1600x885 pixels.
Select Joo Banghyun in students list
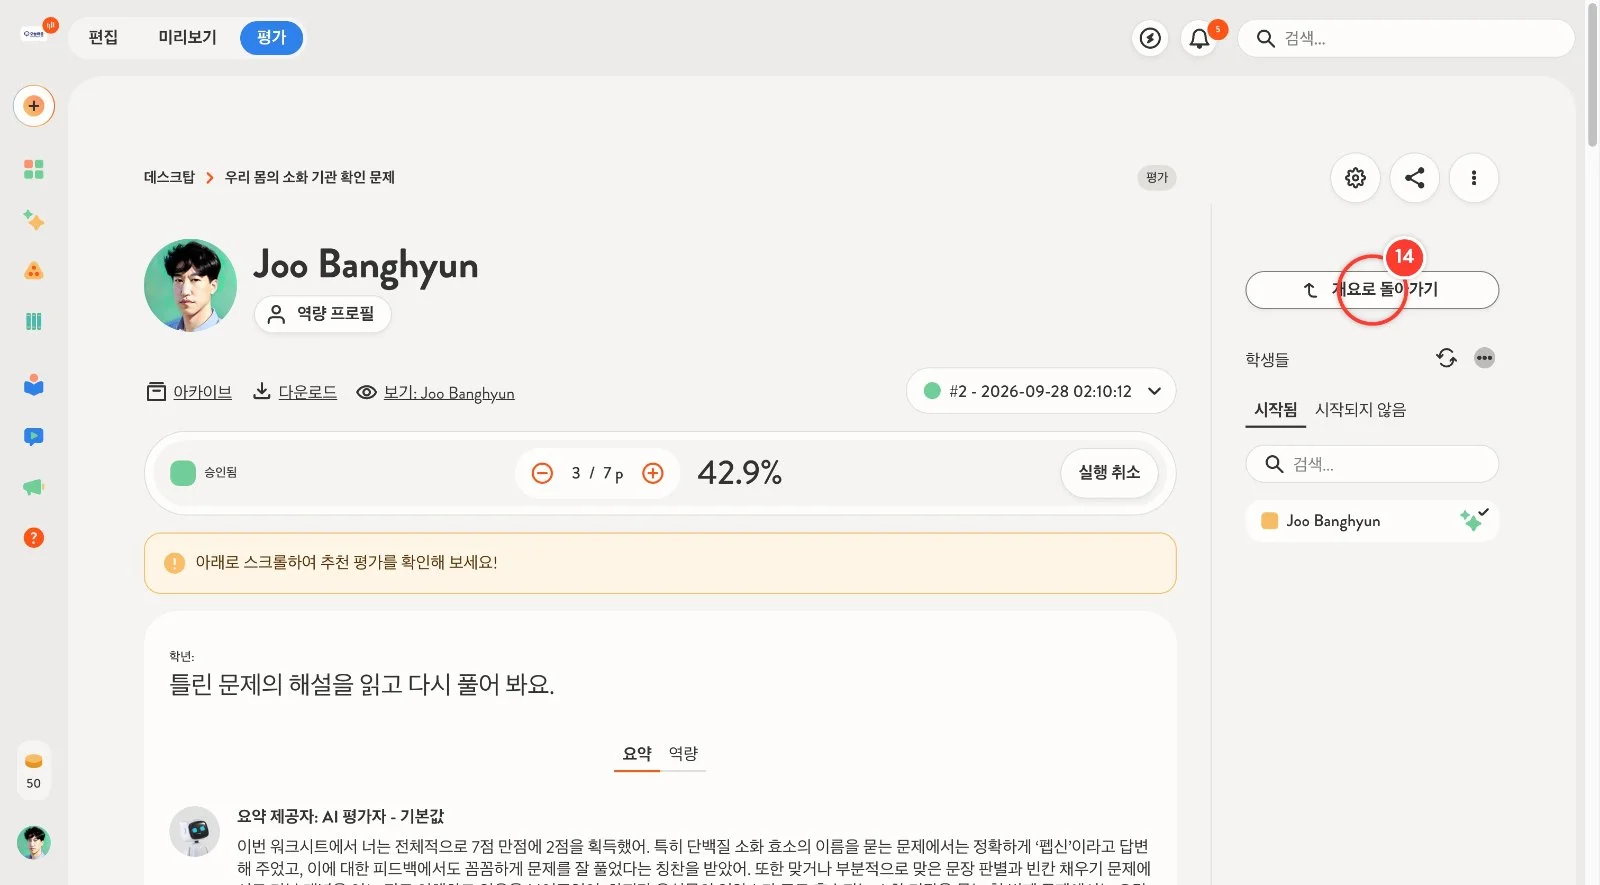(x=1372, y=521)
